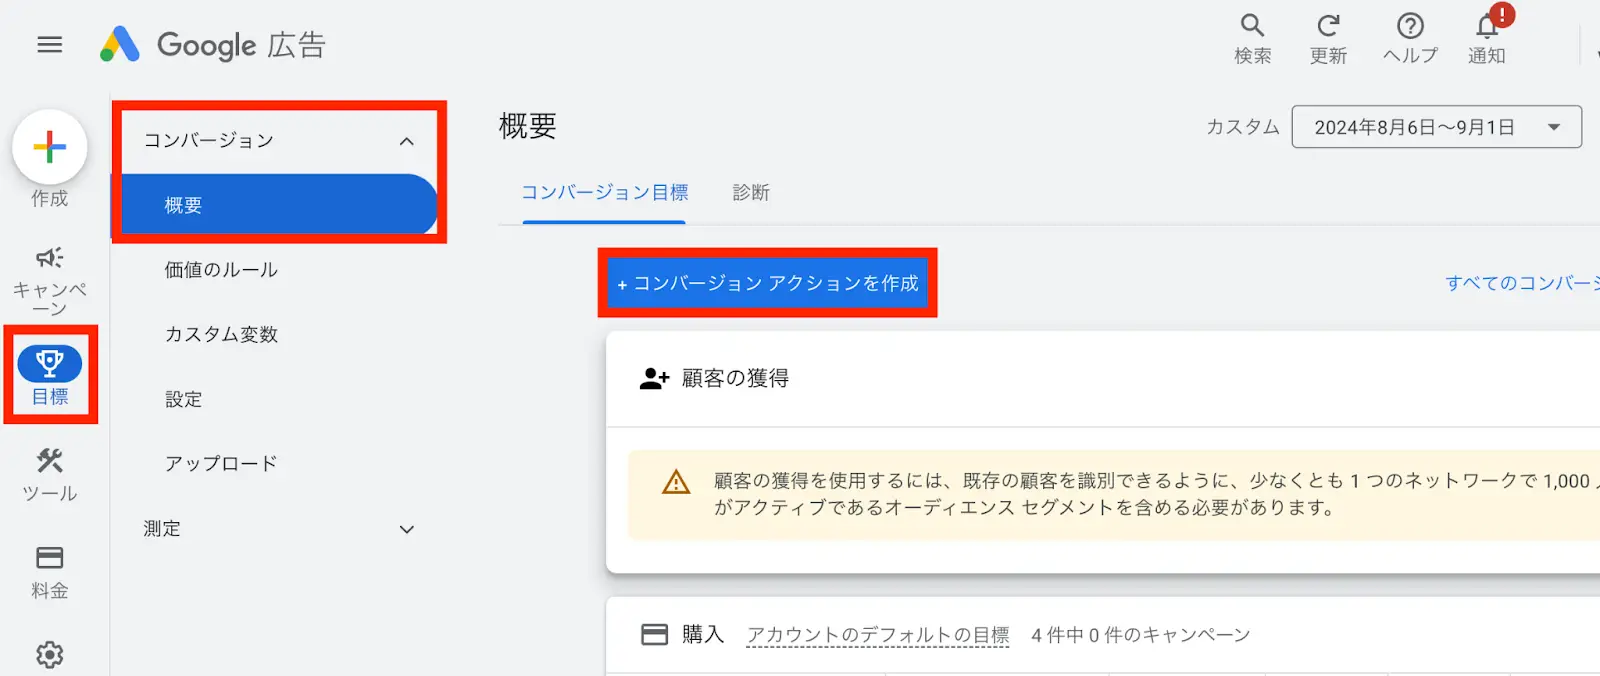The height and width of the screenshot is (676, 1600).
Task: Open ヘルプ question mark icon
Action: [1410, 26]
